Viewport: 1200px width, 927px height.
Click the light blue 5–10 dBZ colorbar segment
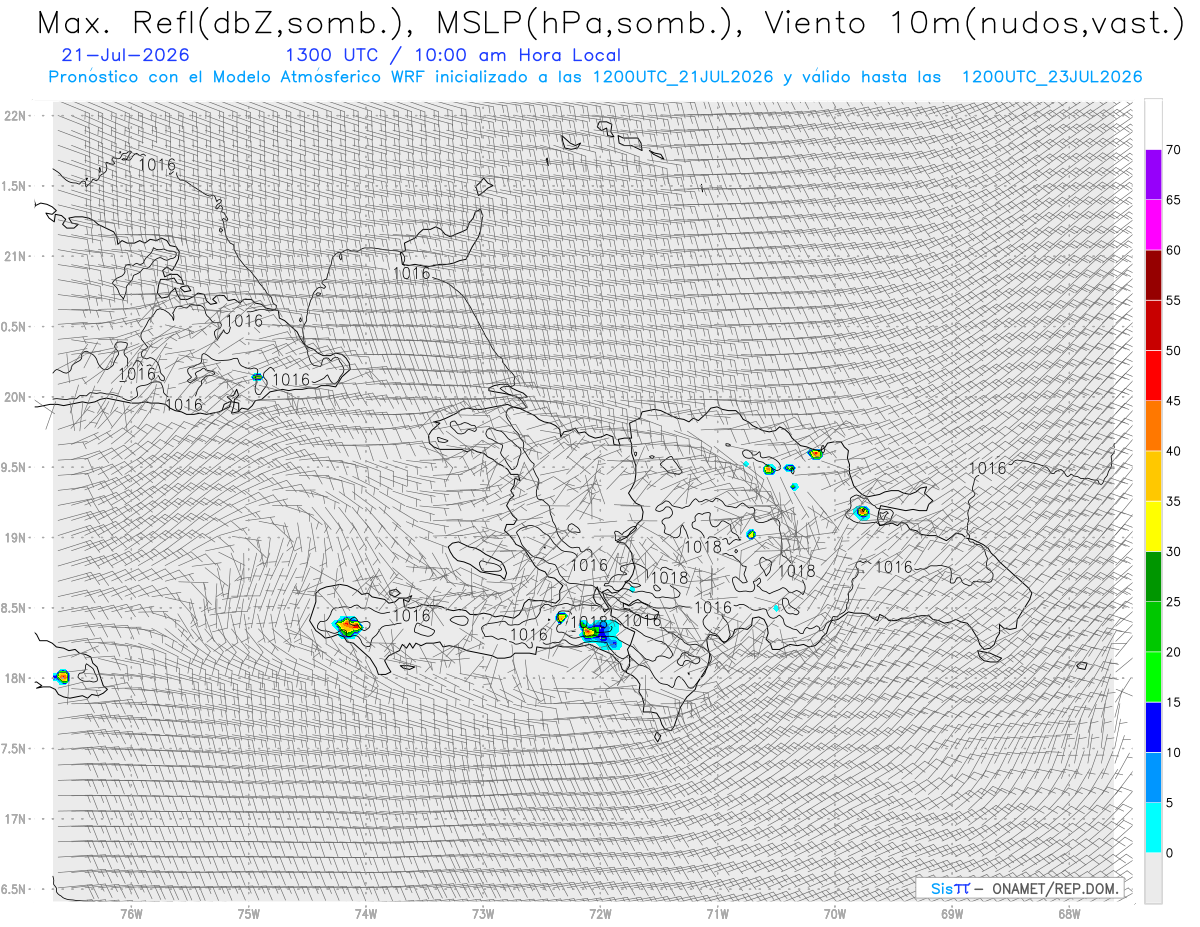pos(1153,777)
